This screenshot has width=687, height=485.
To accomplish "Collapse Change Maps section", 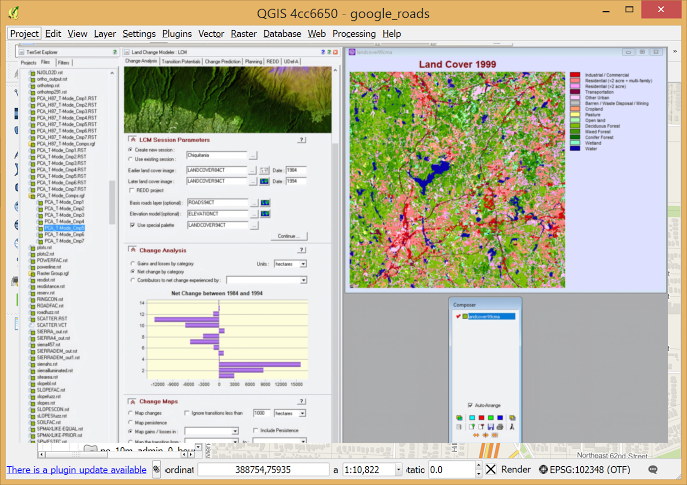I will (x=132, y=401).
